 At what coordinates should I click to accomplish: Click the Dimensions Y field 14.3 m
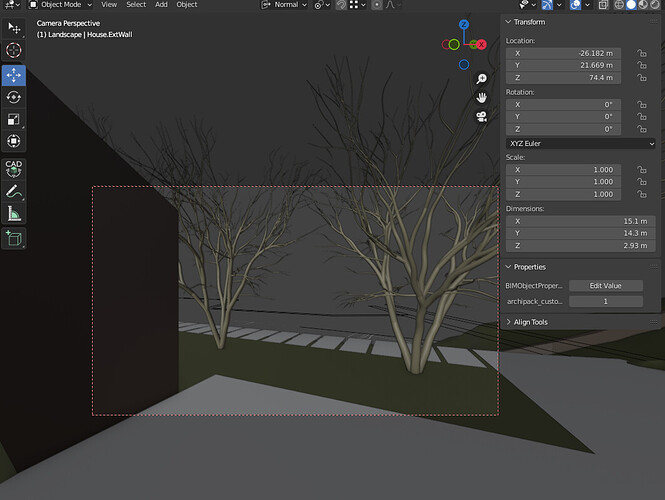coord(580,233)
